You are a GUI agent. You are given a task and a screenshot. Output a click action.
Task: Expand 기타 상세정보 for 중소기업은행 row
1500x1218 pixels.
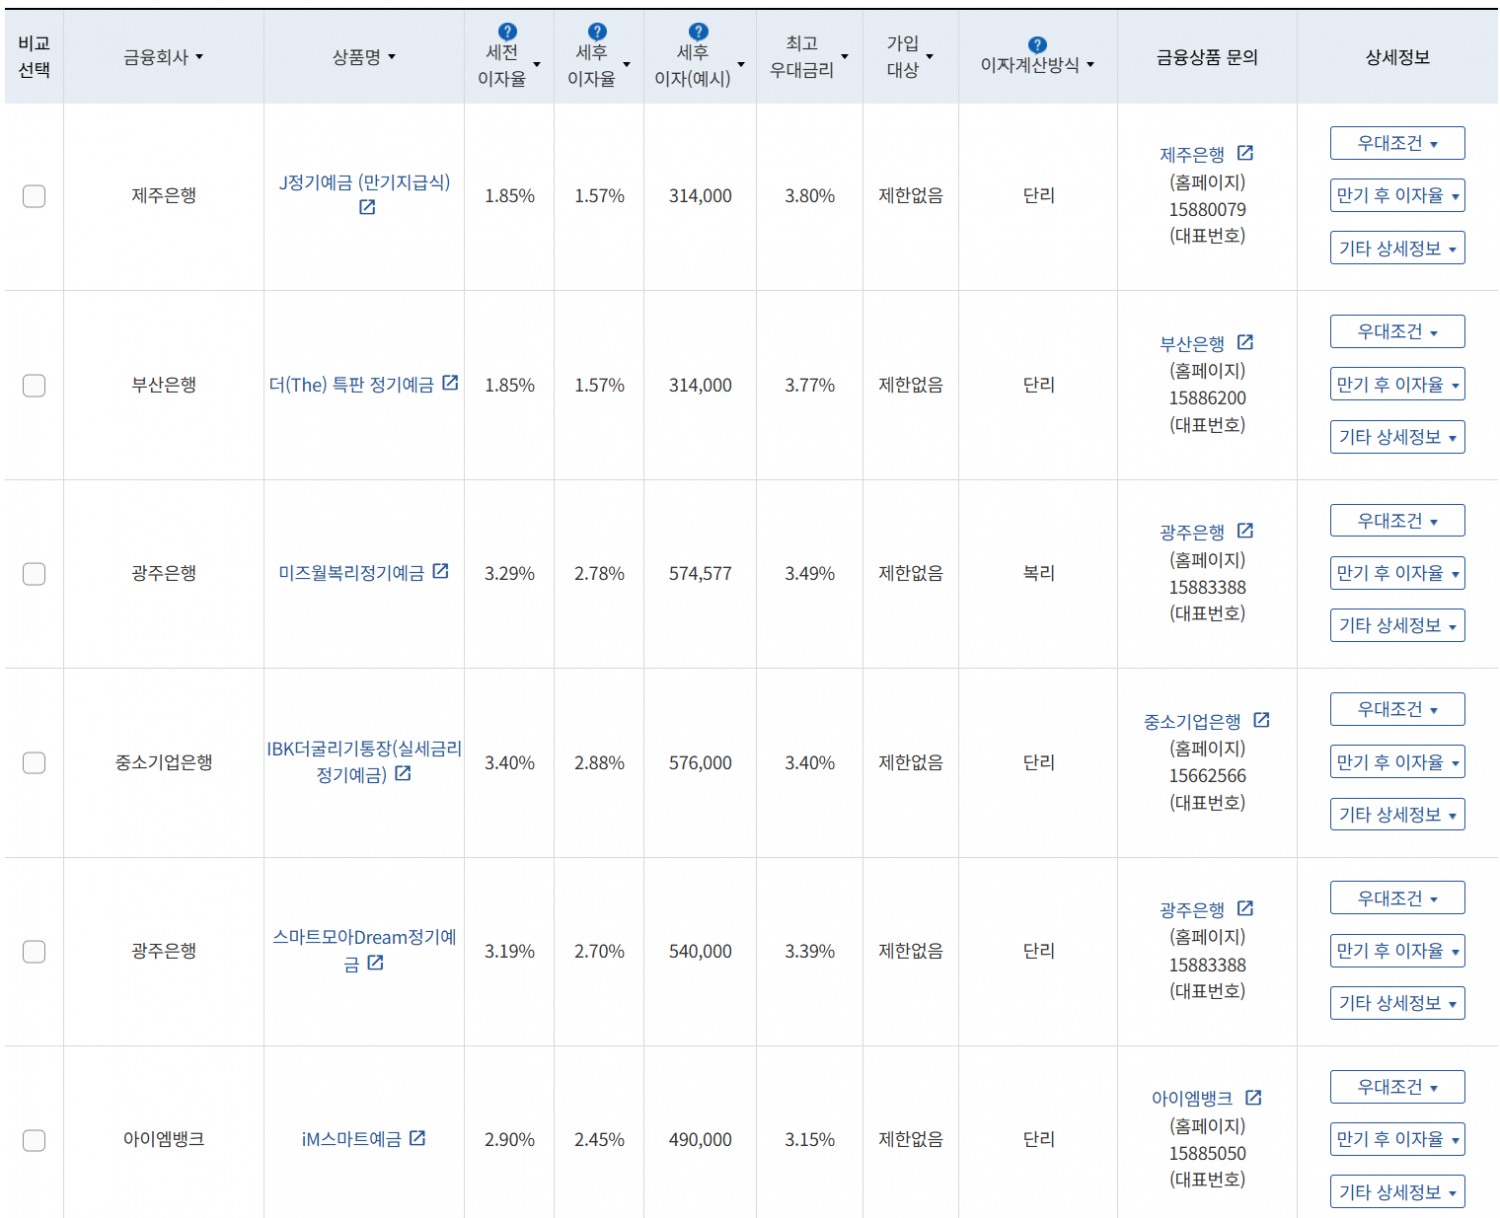tap(1397, 814)
